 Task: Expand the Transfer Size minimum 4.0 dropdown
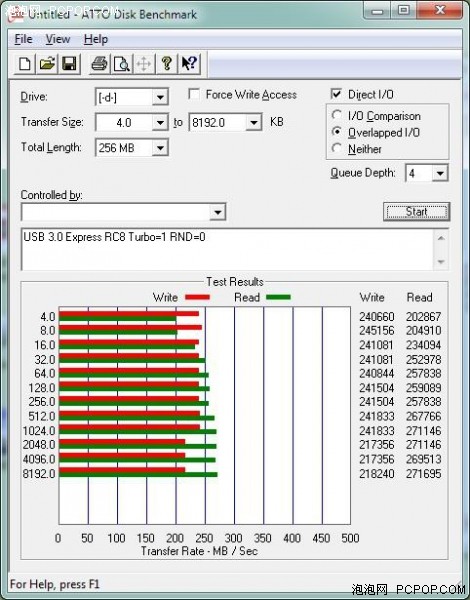coord(160,123)
